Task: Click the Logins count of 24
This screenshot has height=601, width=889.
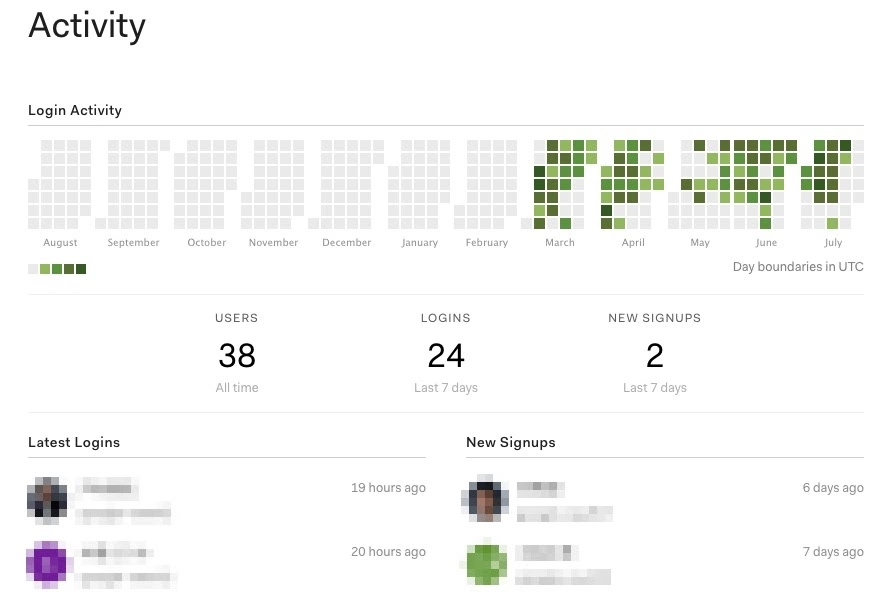Action: [x=446, y=355]
